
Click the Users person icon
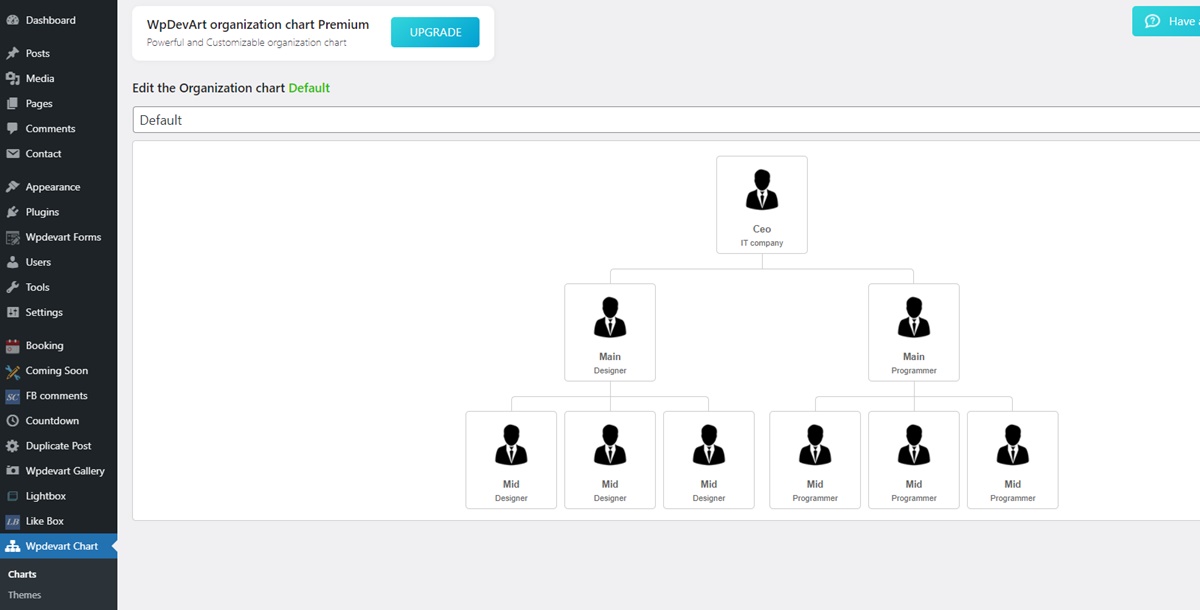(13, 262)
